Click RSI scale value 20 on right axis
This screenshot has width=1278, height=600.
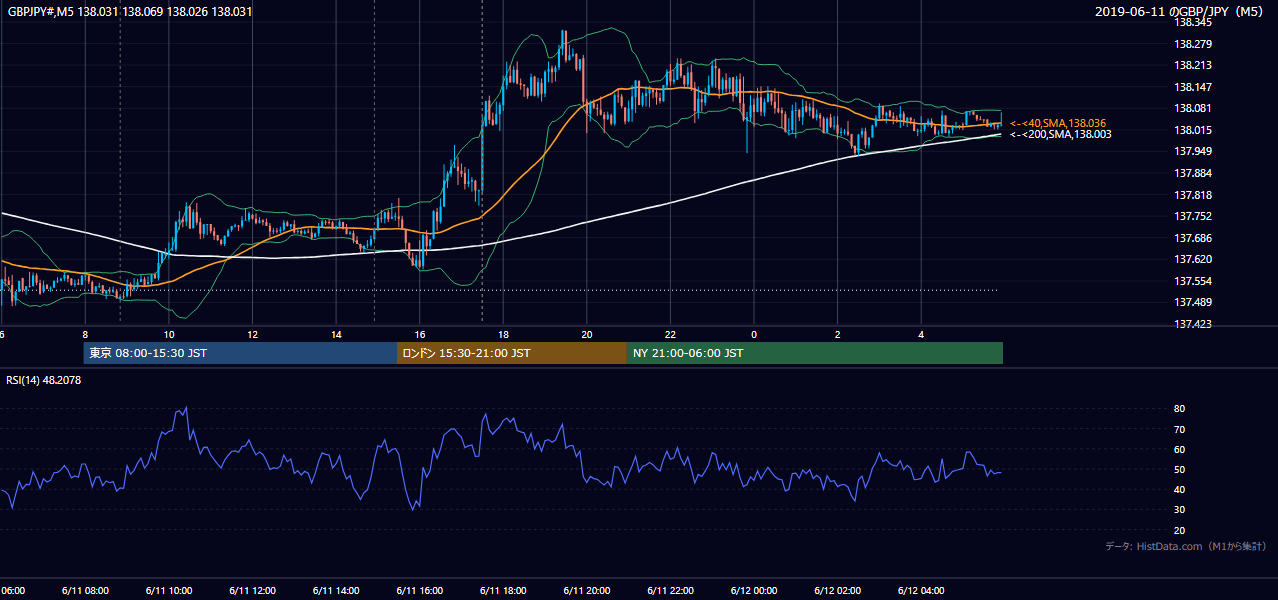click(x=1180, y=530)
